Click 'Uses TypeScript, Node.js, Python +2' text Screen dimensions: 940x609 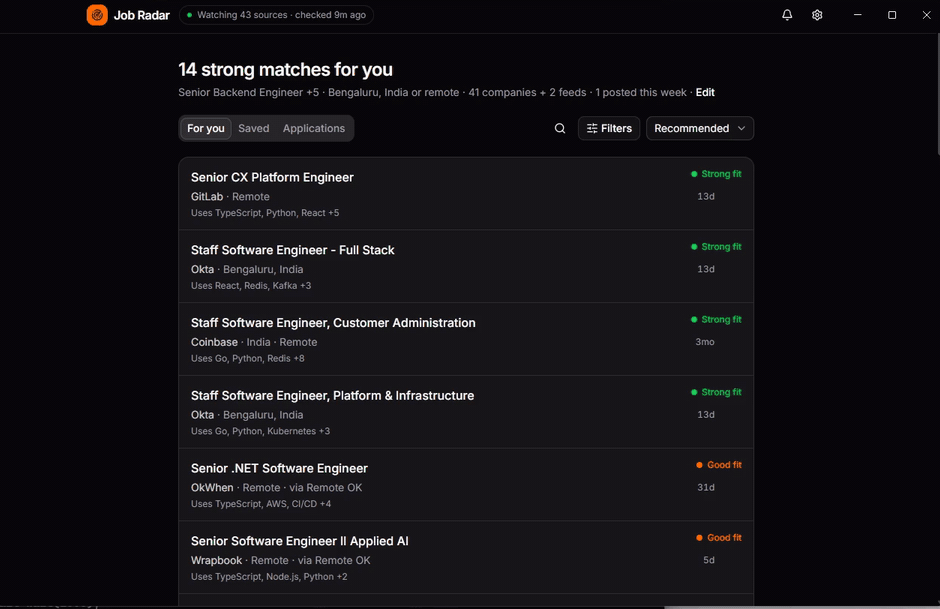[269, 577]
